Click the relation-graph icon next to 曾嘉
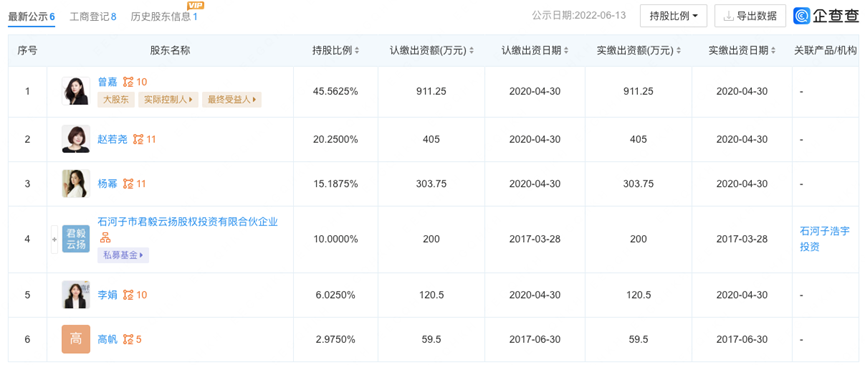Viewport: 865px width, 365px height. click(x=129, y=82)
